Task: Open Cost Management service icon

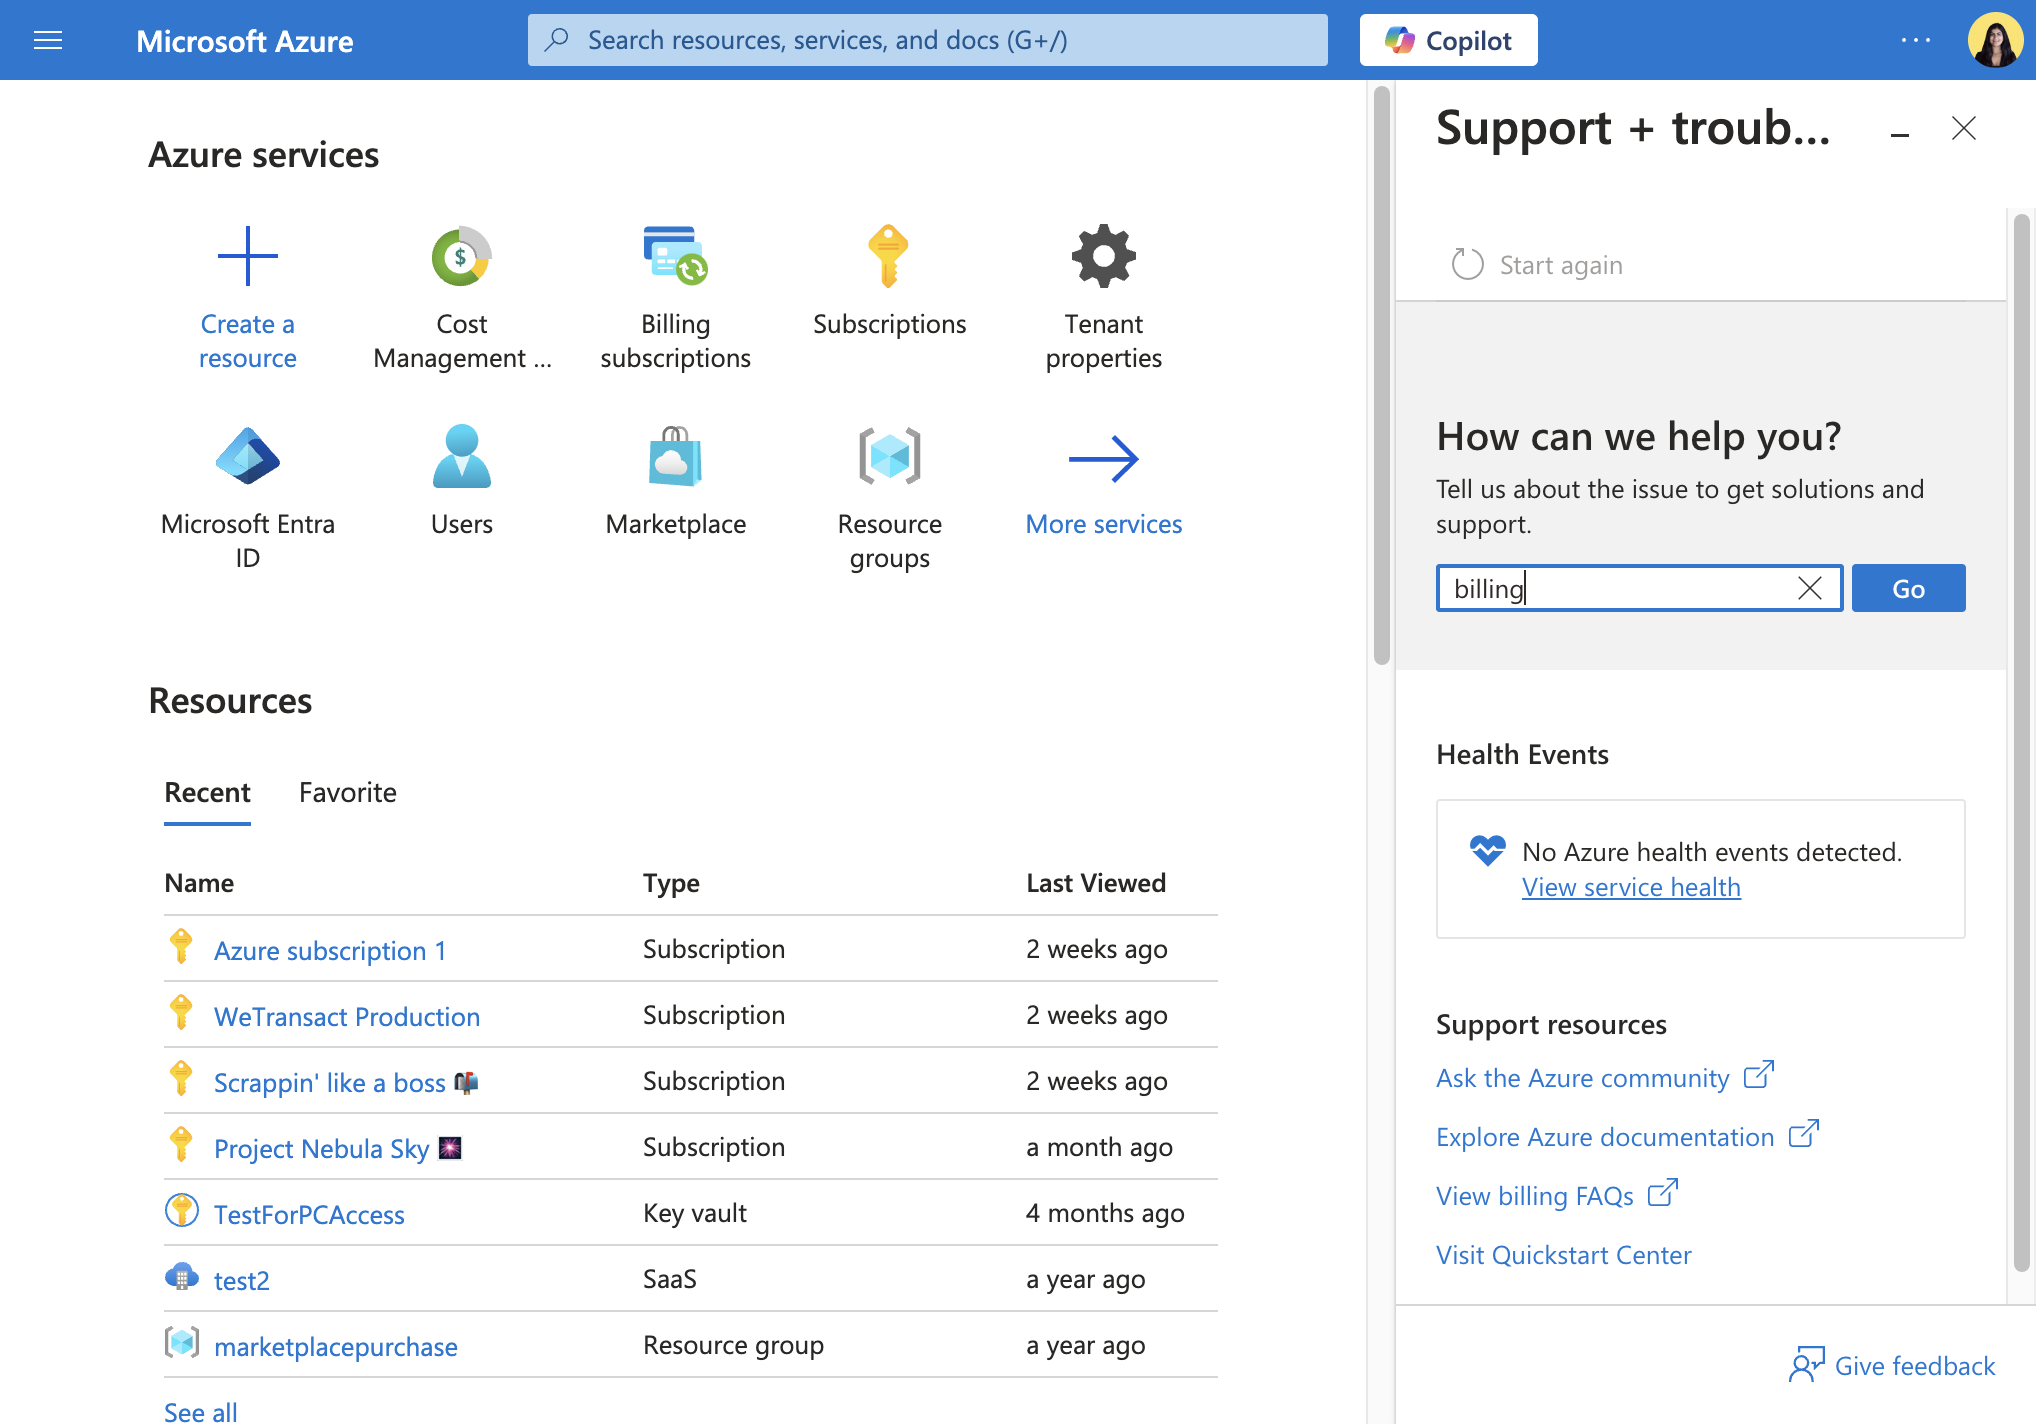Action: click(461, 256)
